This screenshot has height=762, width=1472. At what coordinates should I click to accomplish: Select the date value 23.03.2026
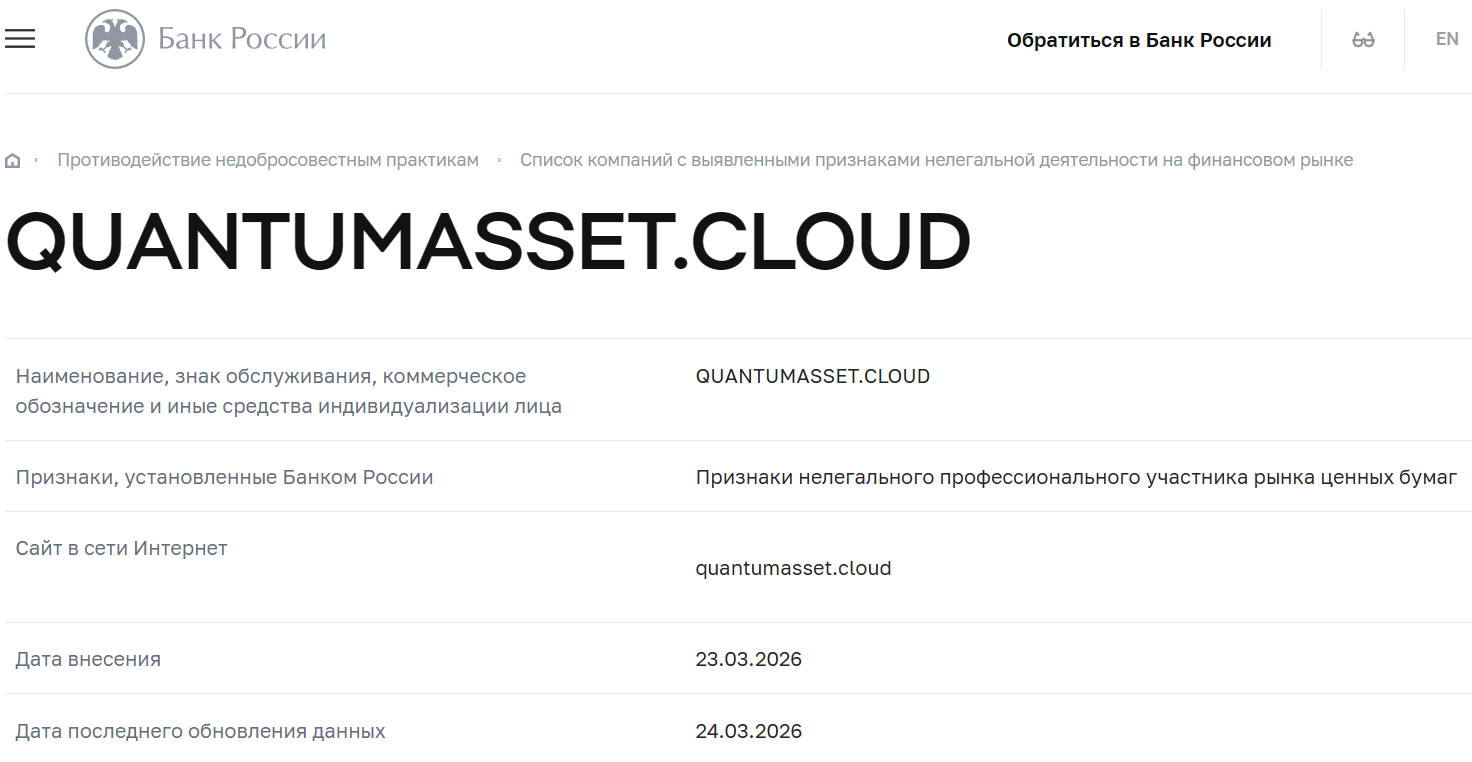pos(749,659)
